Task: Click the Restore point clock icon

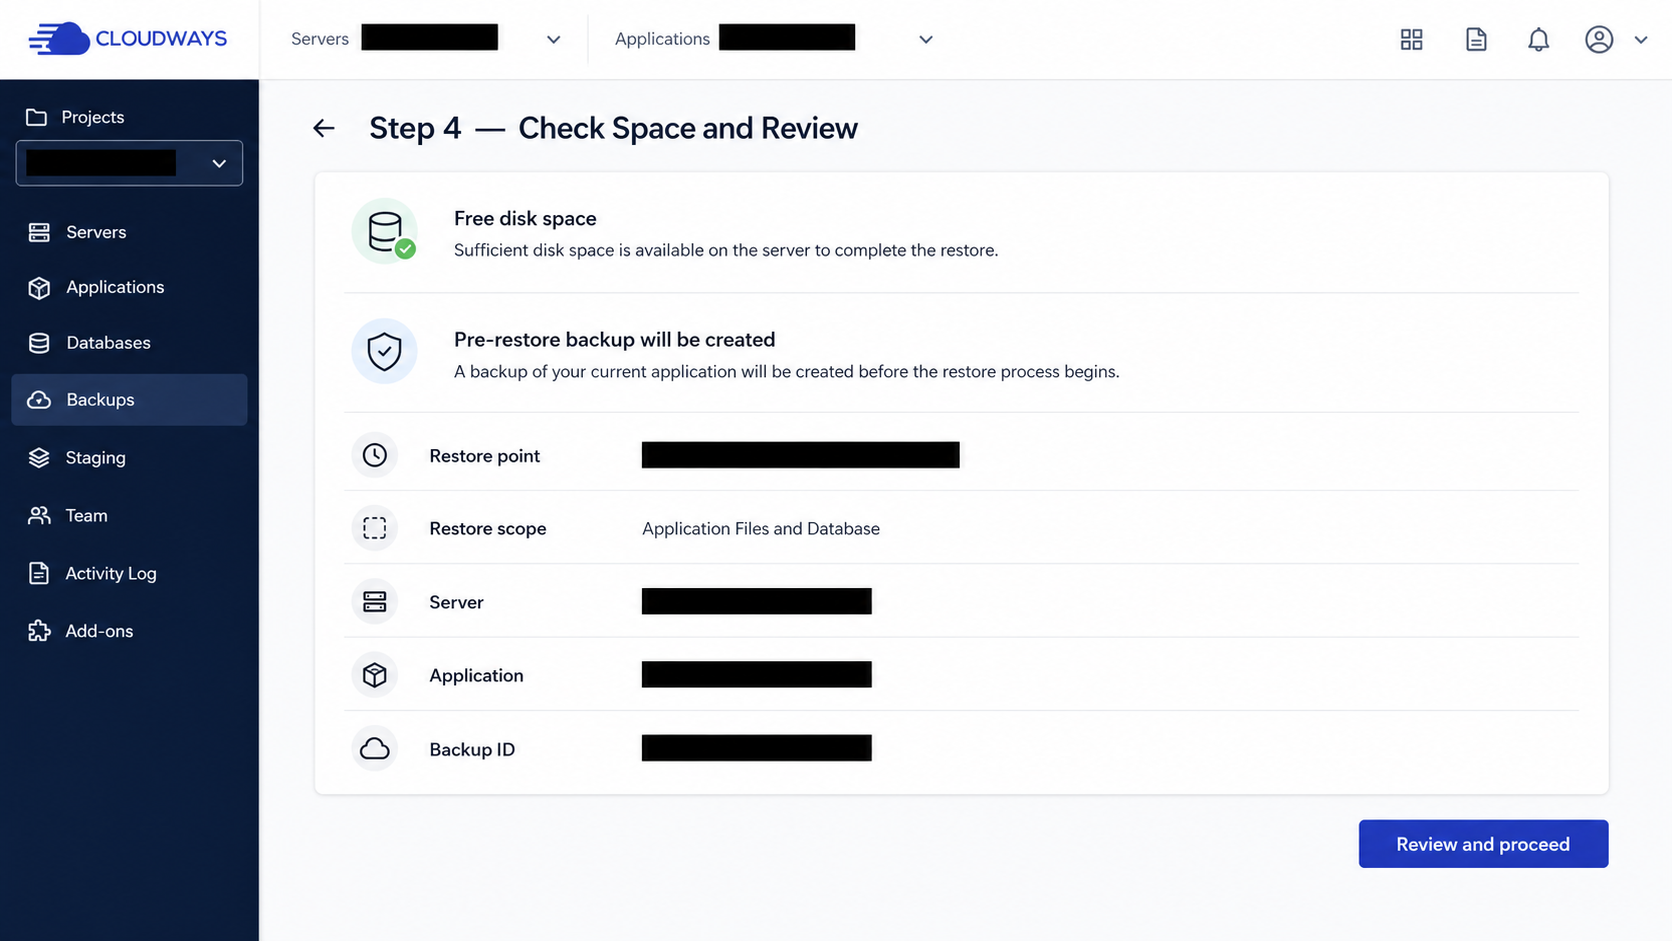Action: coord(375,455)
